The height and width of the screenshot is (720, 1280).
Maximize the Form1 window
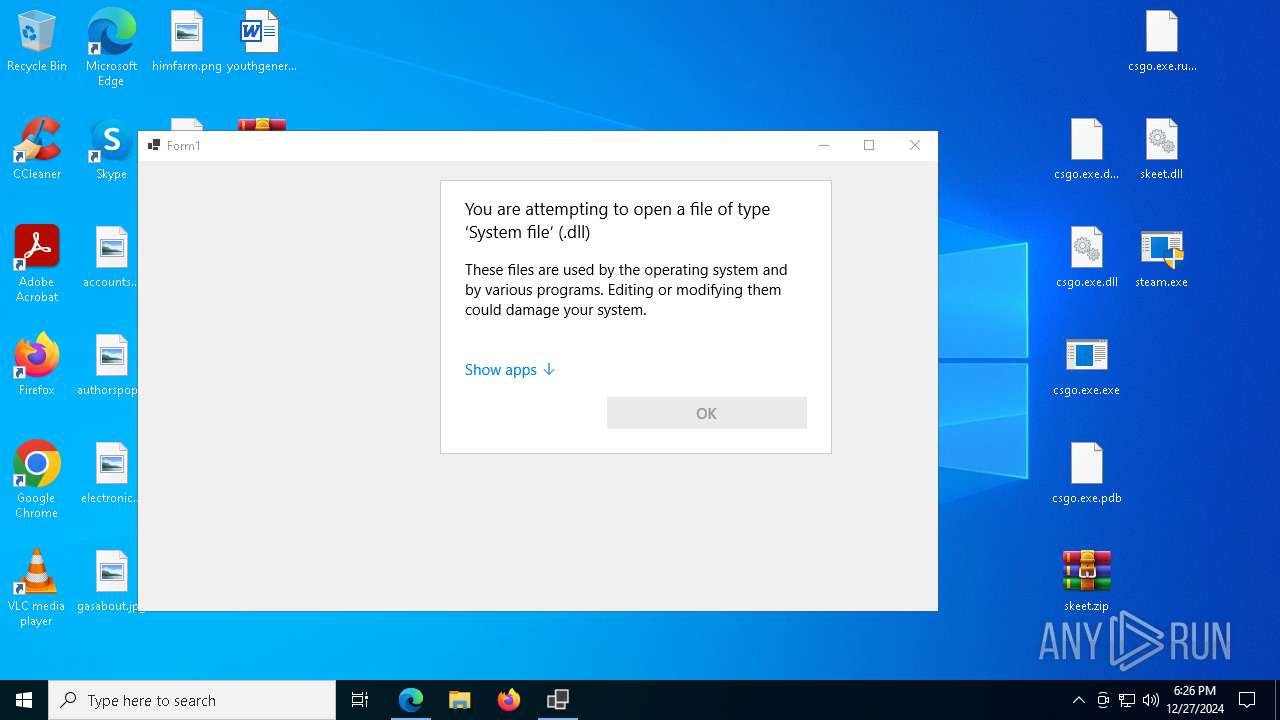pos(869,146)
